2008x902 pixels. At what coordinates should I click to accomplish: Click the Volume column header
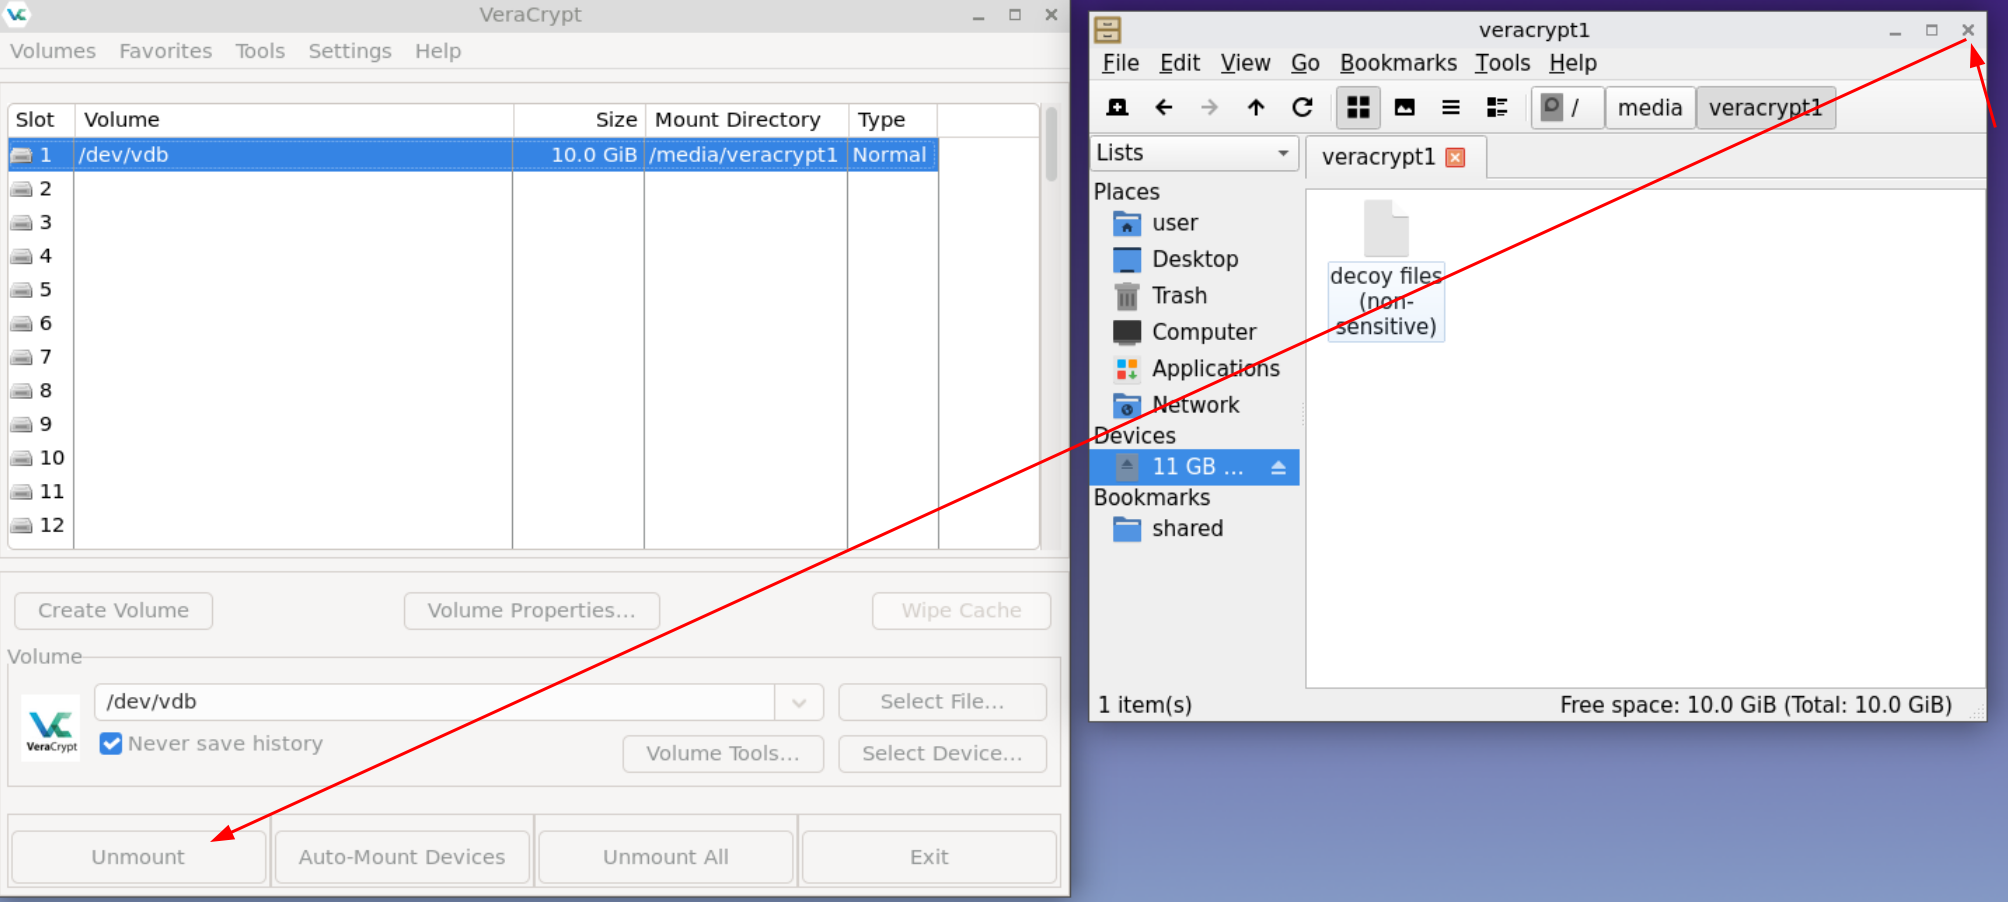pyautogui.click(x=294, y=120)
